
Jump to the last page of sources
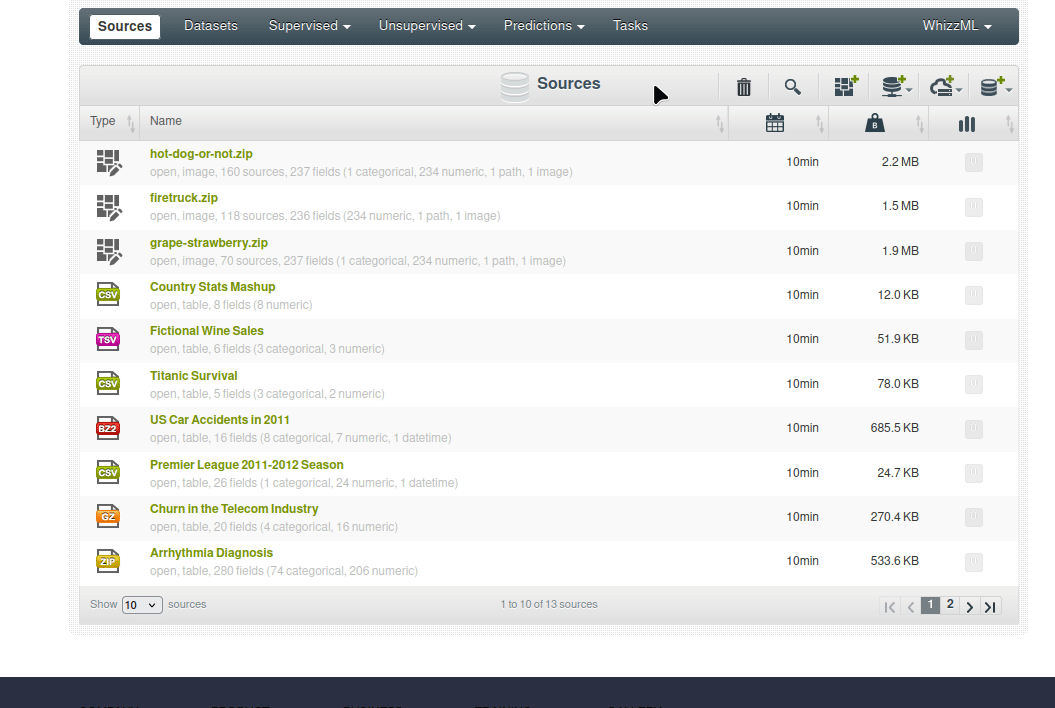[990, 606]
